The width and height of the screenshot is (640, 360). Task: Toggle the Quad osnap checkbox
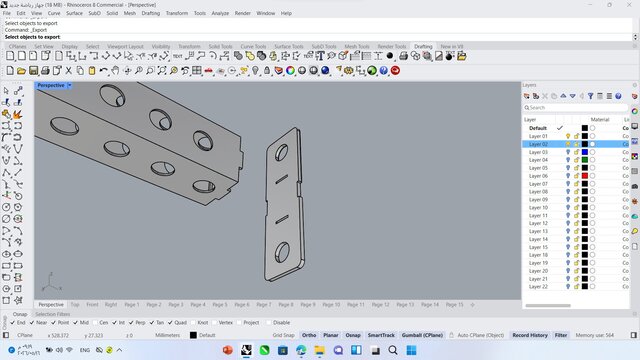click(x=170, y=322)
